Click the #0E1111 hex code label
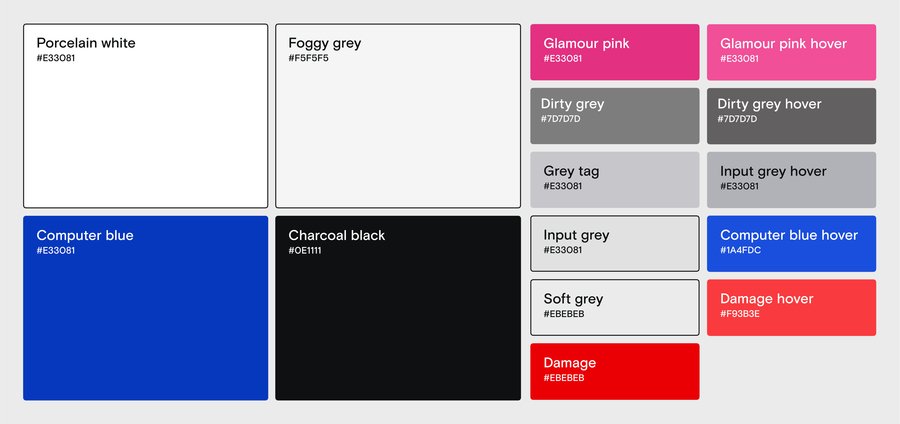The image size is (900, 424). [308, 250]
